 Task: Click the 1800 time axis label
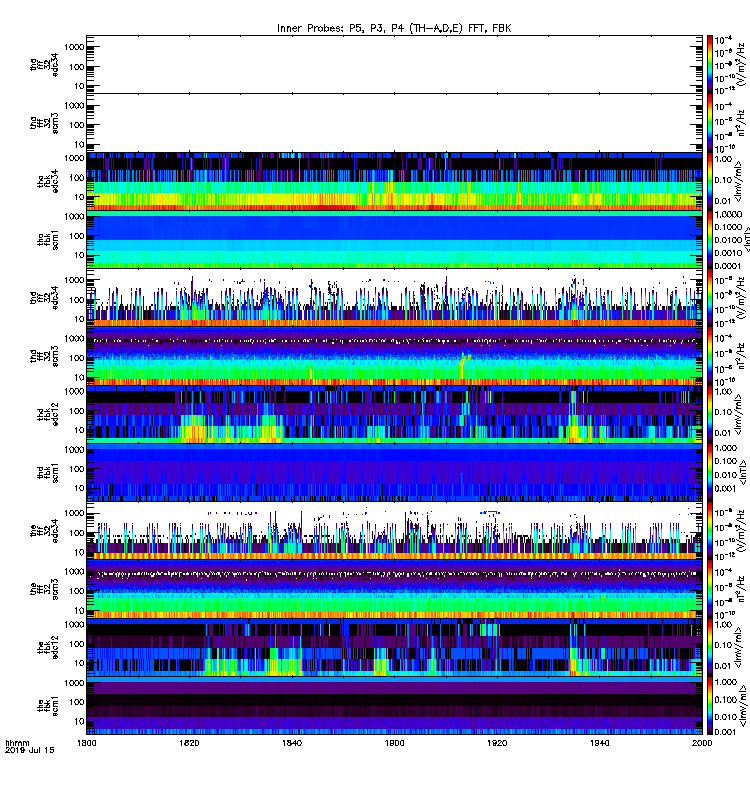(x=87, y=743)
